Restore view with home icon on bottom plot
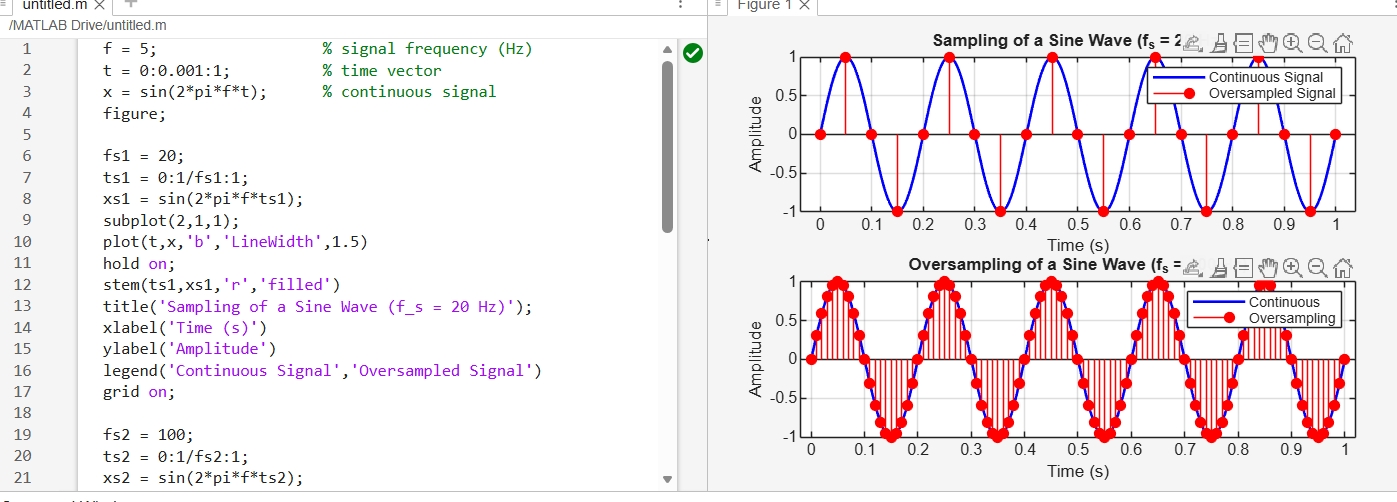The width and height of the screenshot is (1397, 502). point(1342,267)
